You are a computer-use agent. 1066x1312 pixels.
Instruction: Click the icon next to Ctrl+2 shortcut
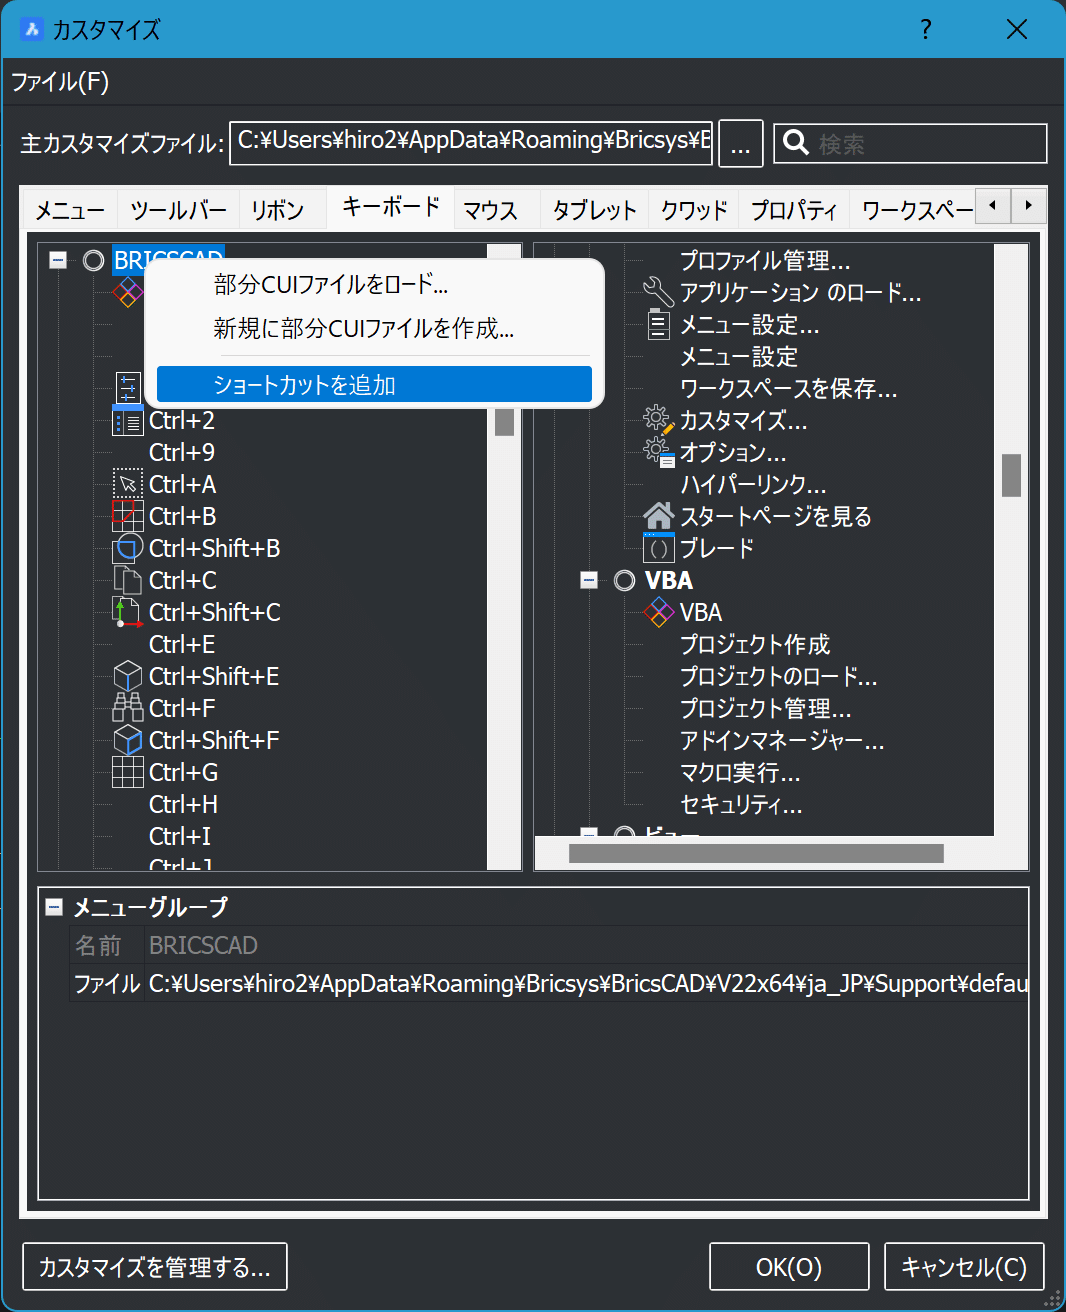tap(128, 420)
